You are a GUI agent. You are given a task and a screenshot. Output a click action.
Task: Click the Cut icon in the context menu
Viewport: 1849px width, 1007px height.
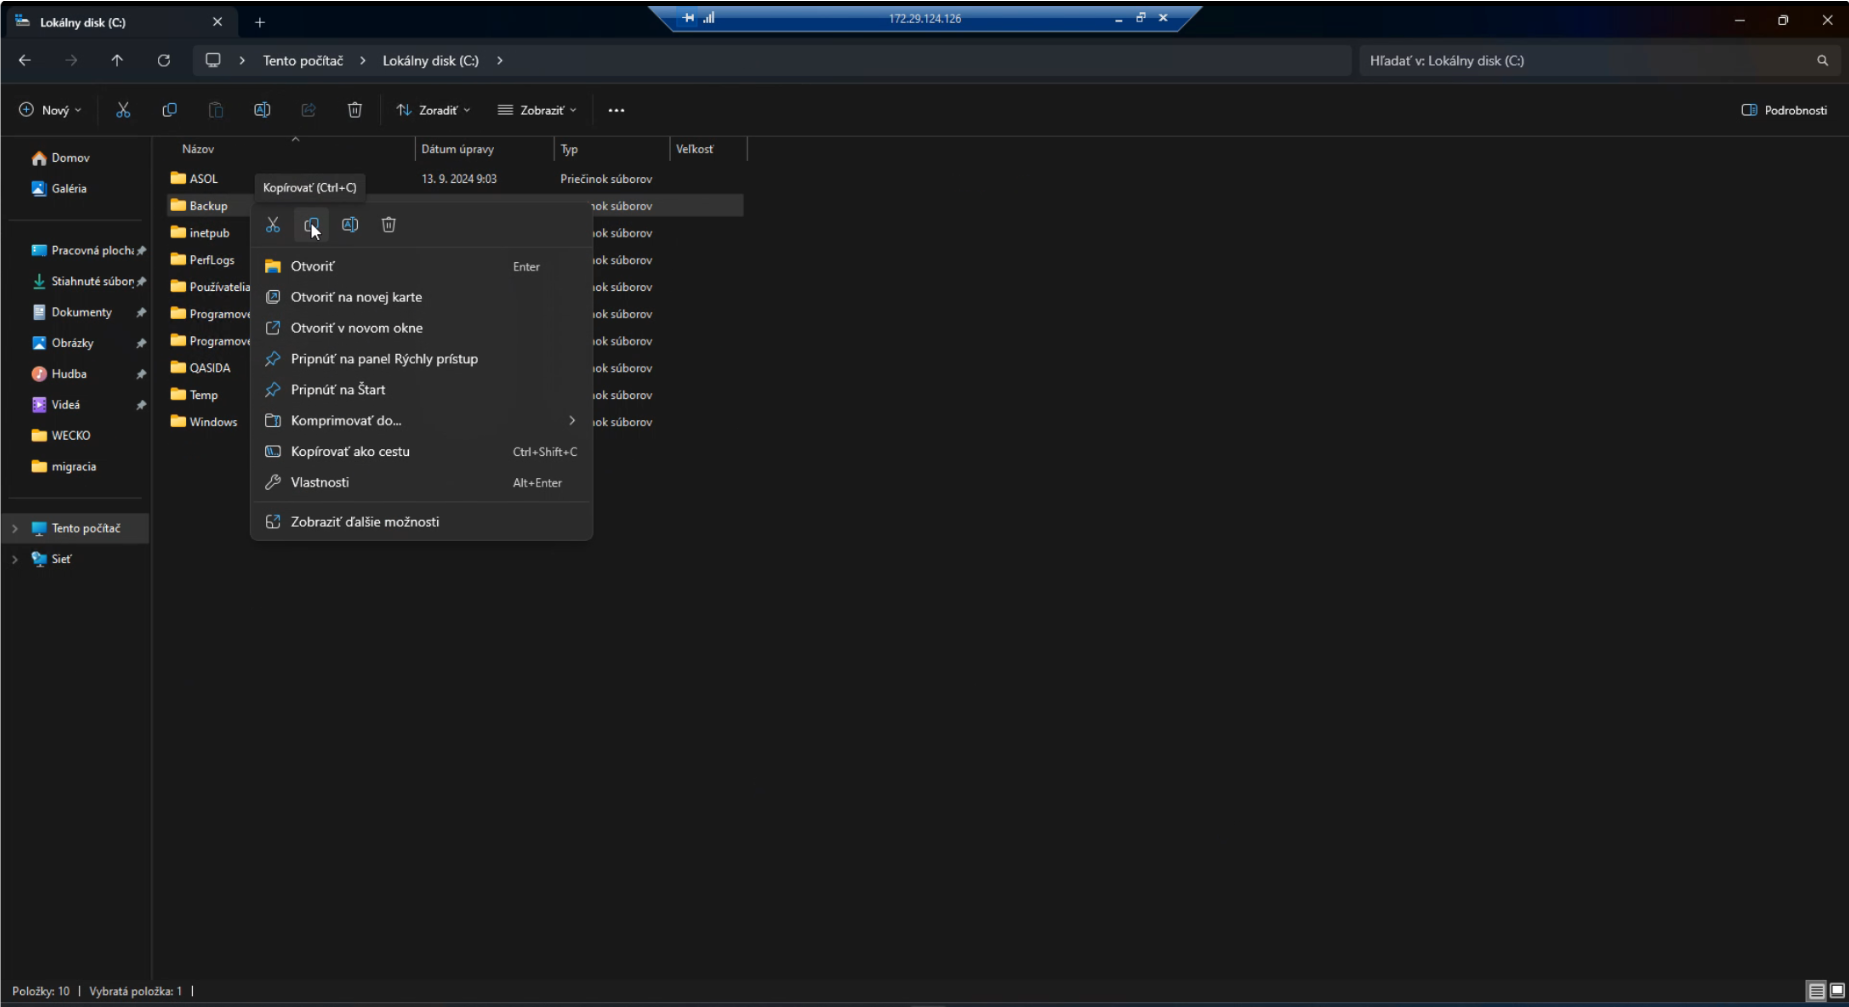click(x=273, y=225)
